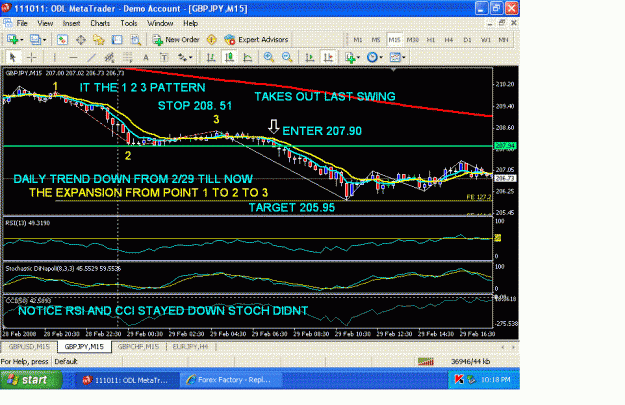Image resolution: width=625 pixels, height=405 pixels.
Task: Switch timeframe to W1
Action: click(485, 40)
